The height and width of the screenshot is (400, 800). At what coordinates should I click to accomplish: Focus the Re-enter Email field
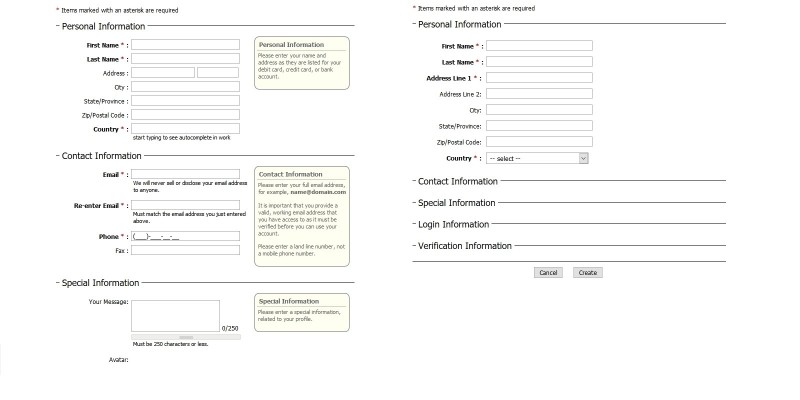tap(185, 205)
